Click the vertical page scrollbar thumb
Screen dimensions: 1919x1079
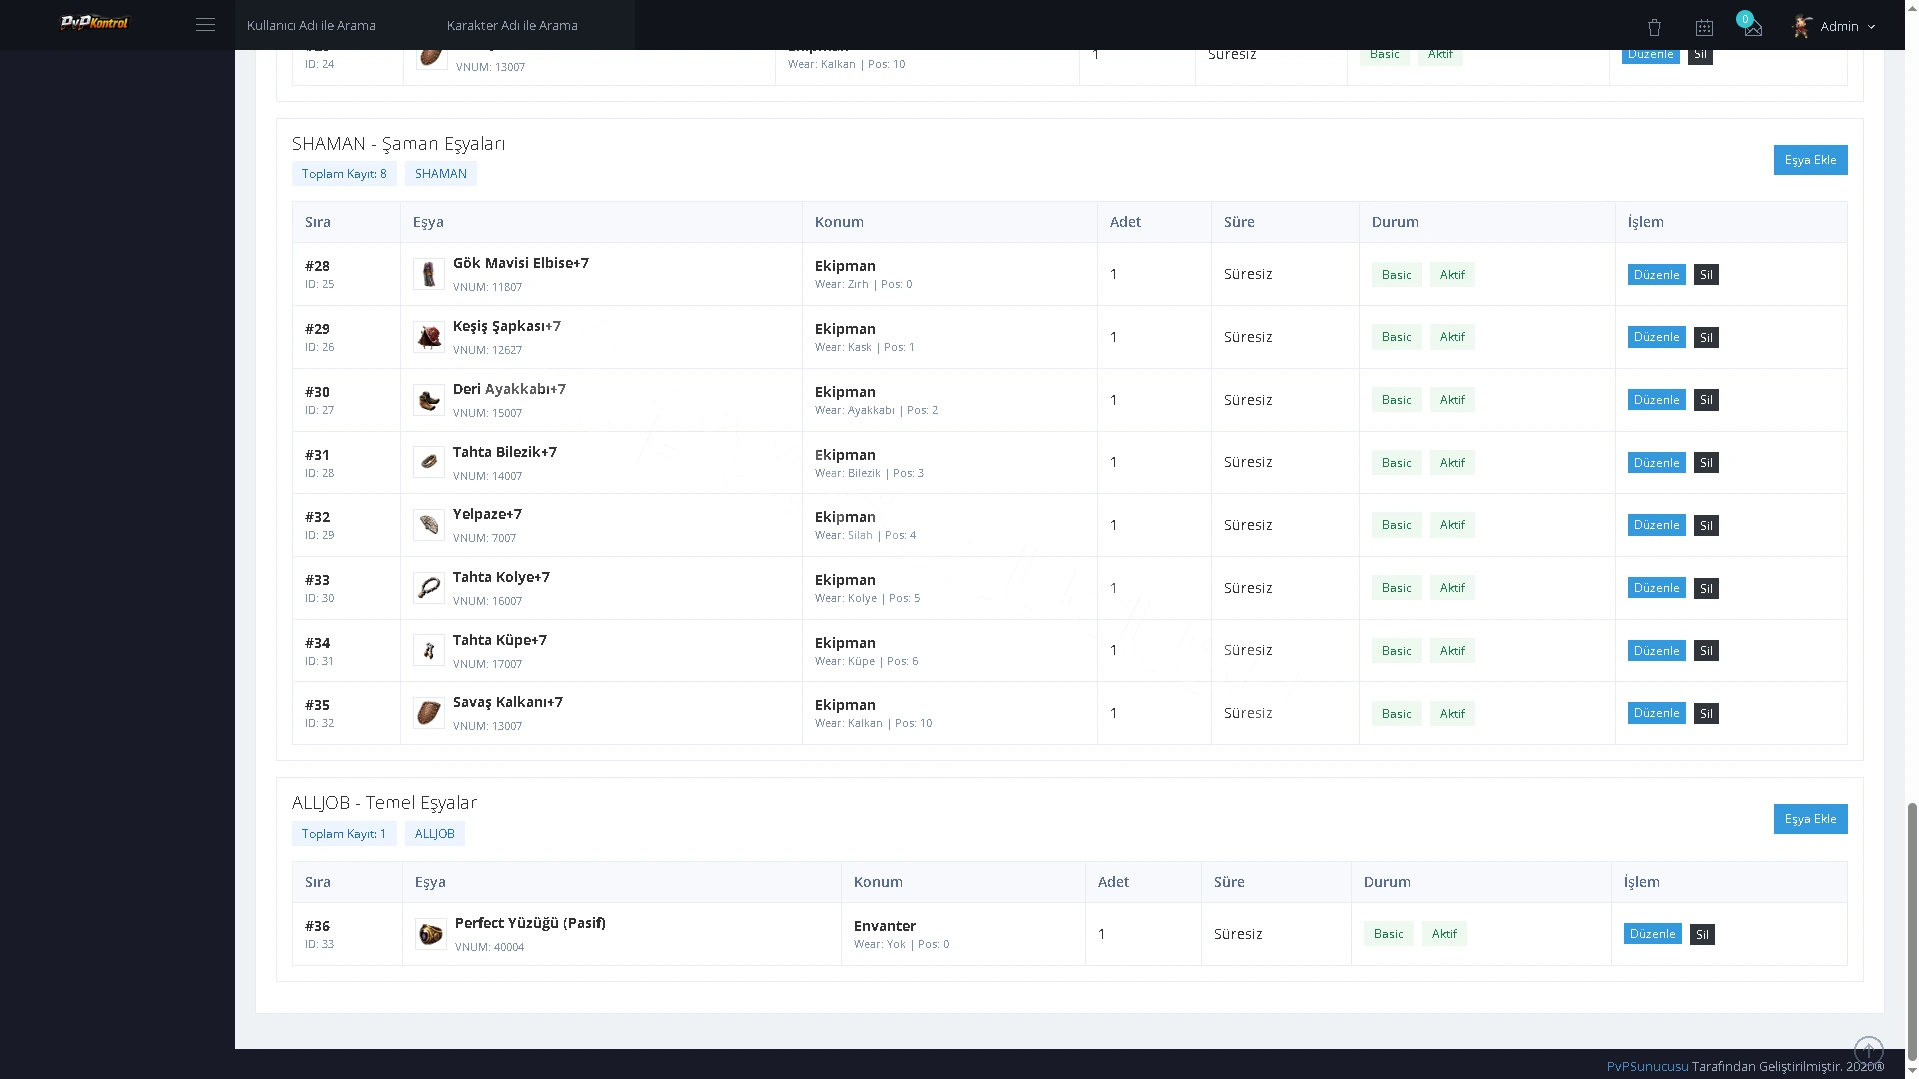pos(1912,932)
